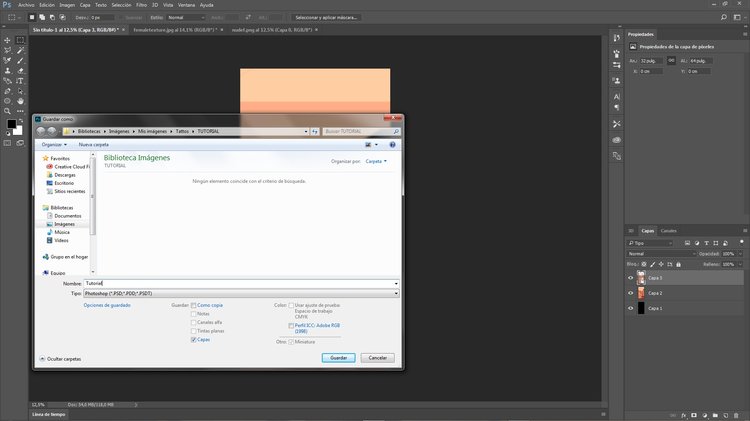Open 'Opciones de guardado' link
Image resolution: width=750 pixels, height=421 pixels.
click(107, 305)
